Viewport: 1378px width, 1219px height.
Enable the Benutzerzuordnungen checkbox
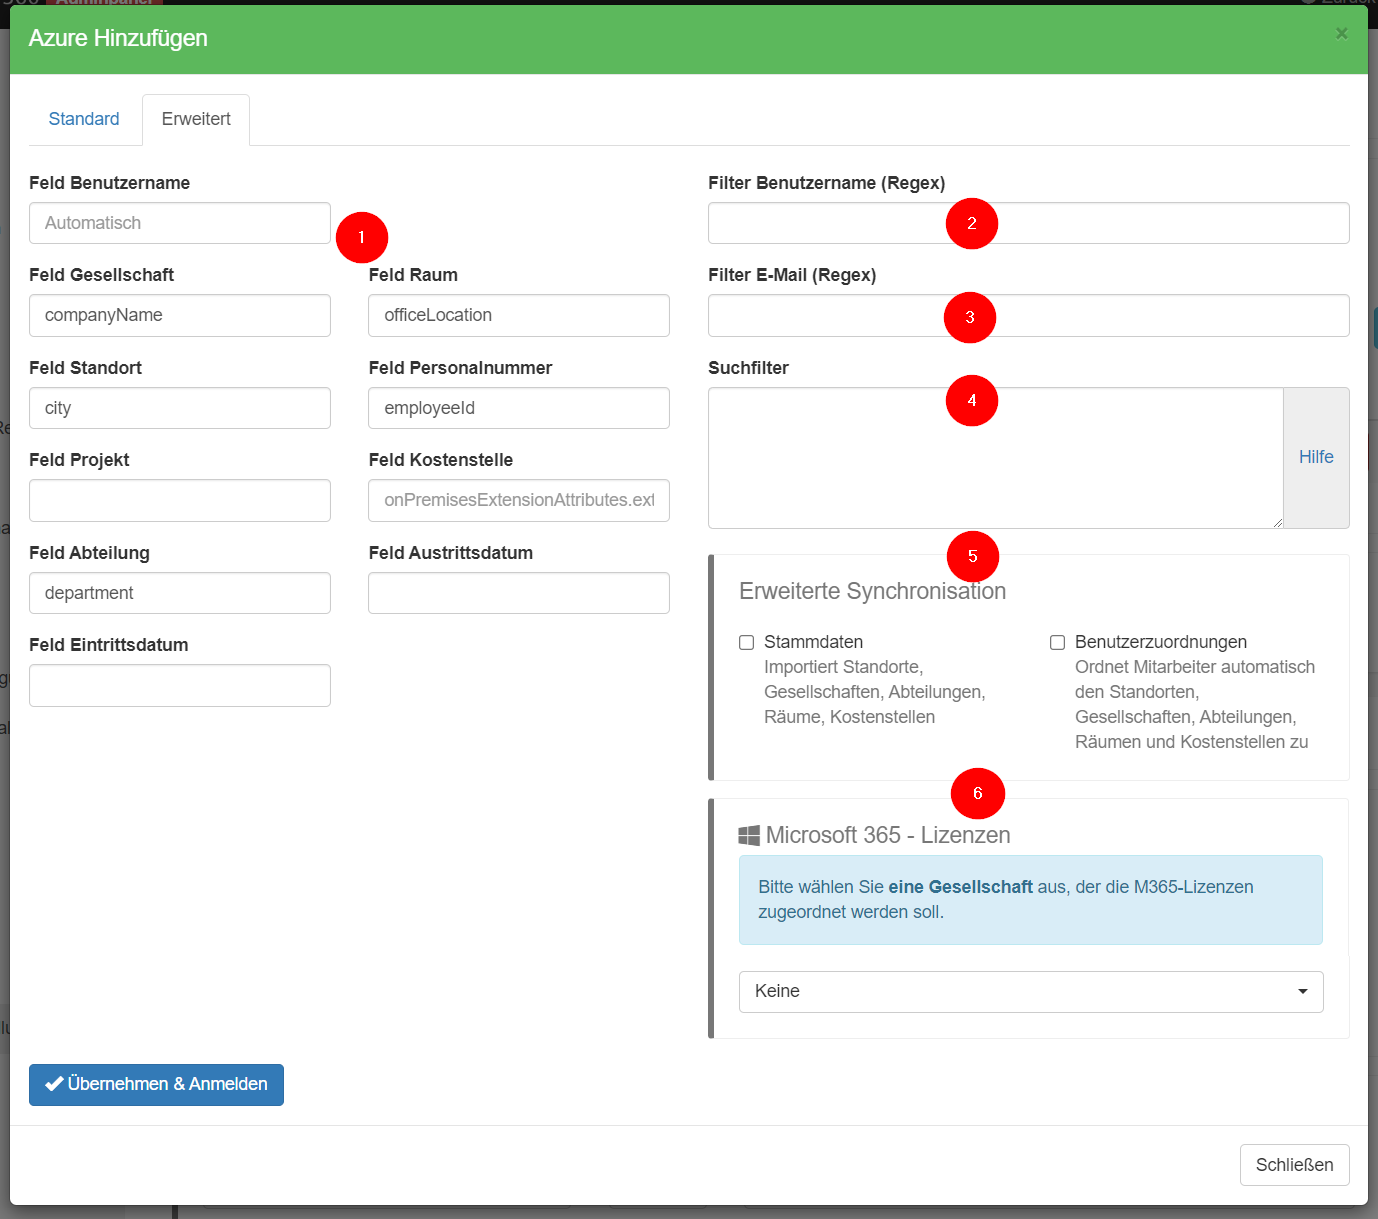point(1057,642)
